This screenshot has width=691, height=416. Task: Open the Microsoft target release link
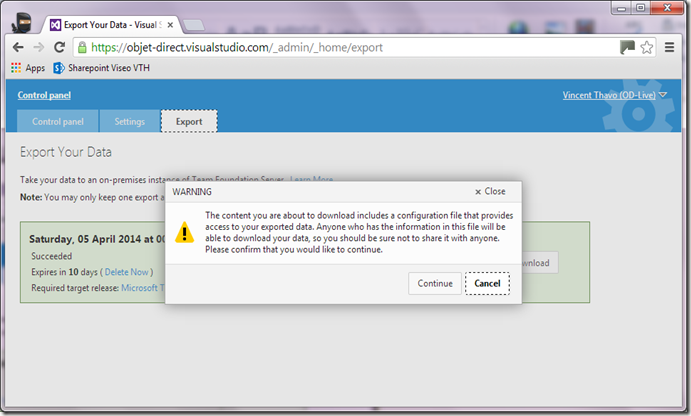point(142,288)
